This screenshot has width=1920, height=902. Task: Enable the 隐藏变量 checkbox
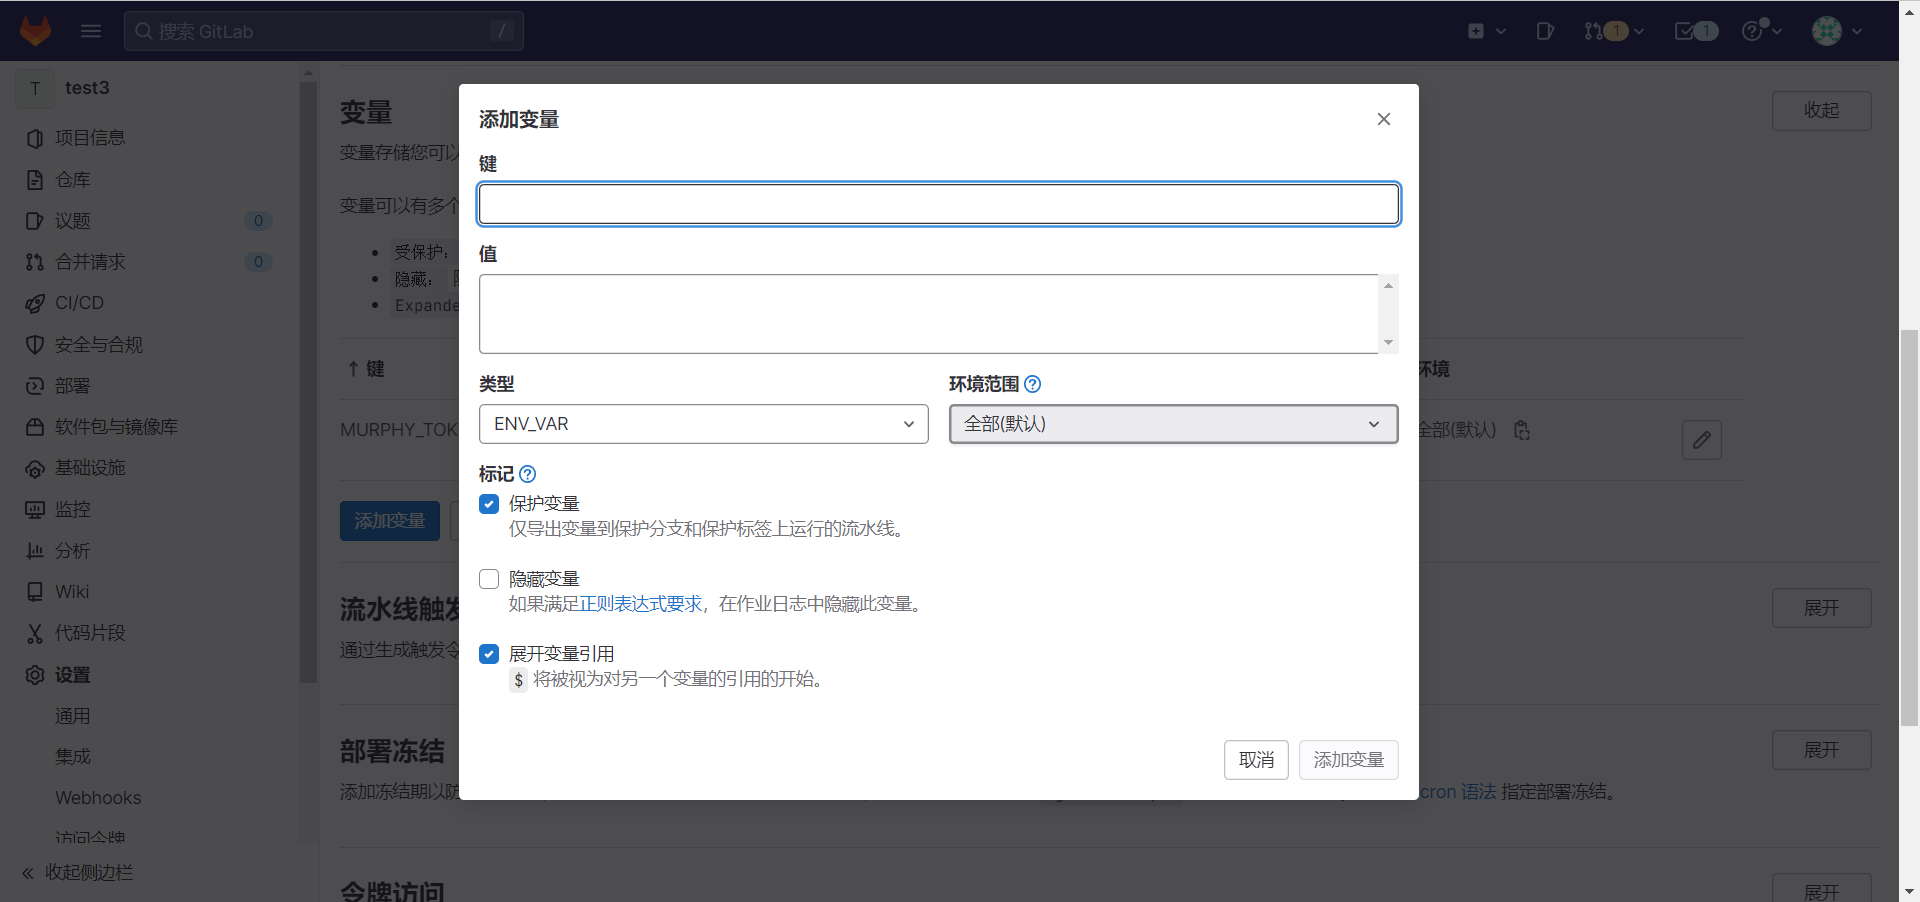[x=489, y=579]
